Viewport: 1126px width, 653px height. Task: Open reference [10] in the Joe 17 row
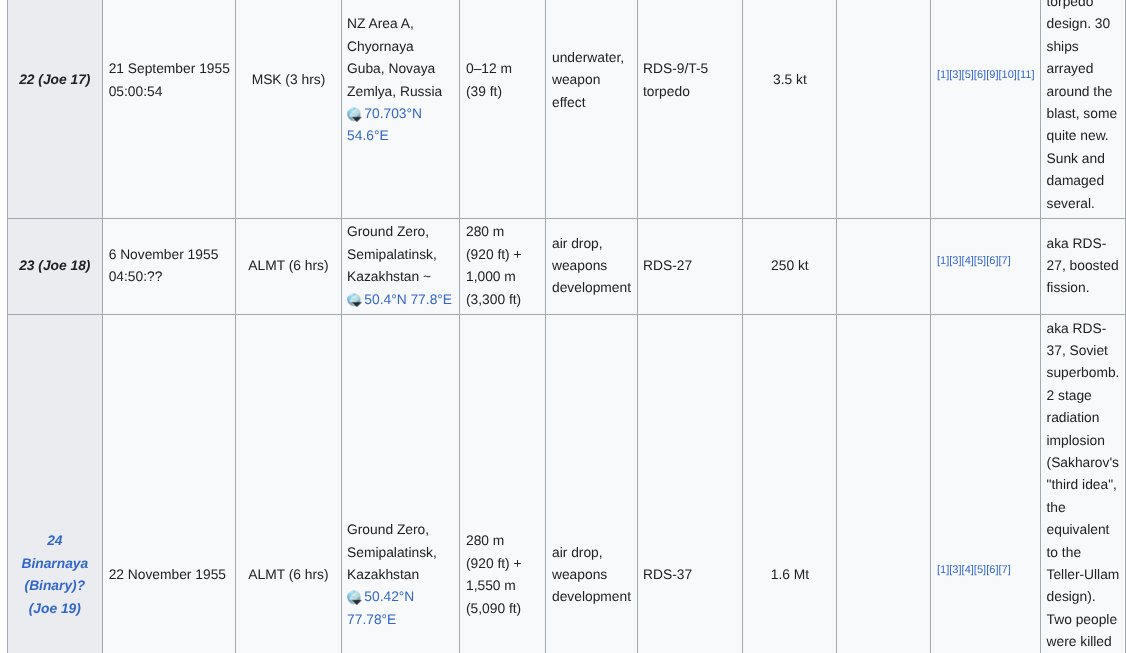click(x=1008, y=75)
